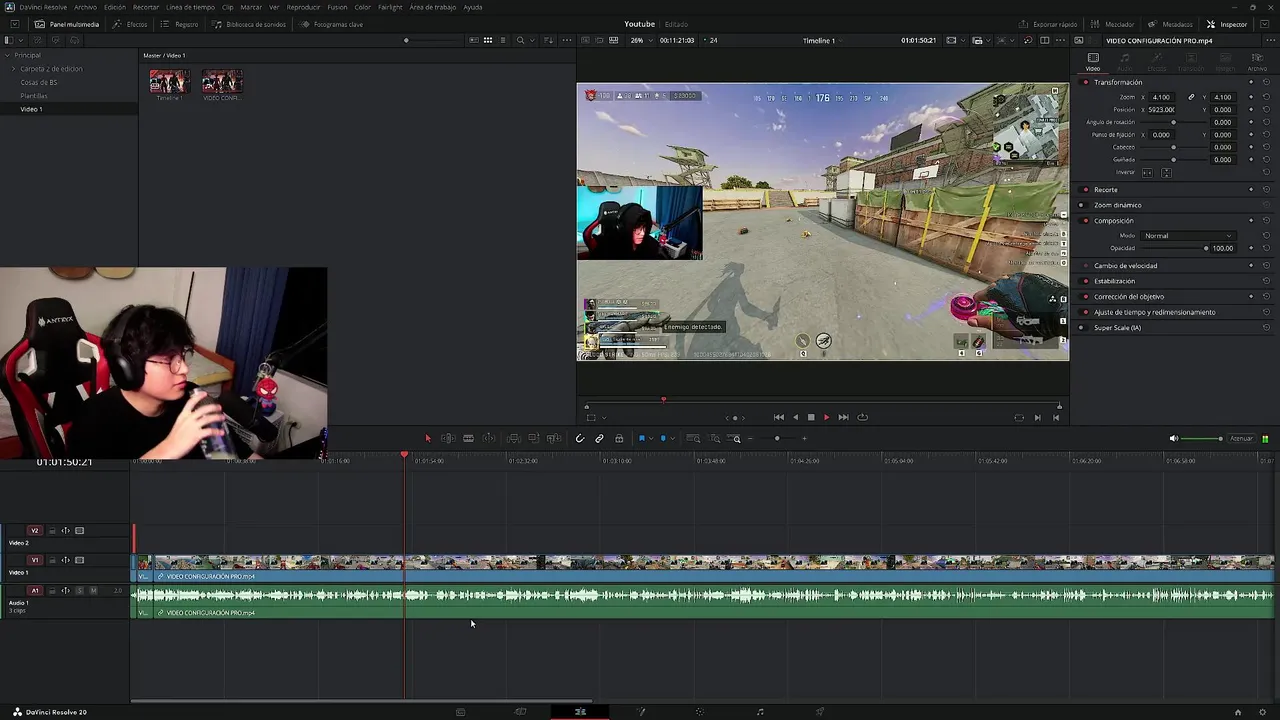Toggle the Registro index panel
Viewport: 1280px width, 720px height.
pyautogui.click(x=179, y=24)
